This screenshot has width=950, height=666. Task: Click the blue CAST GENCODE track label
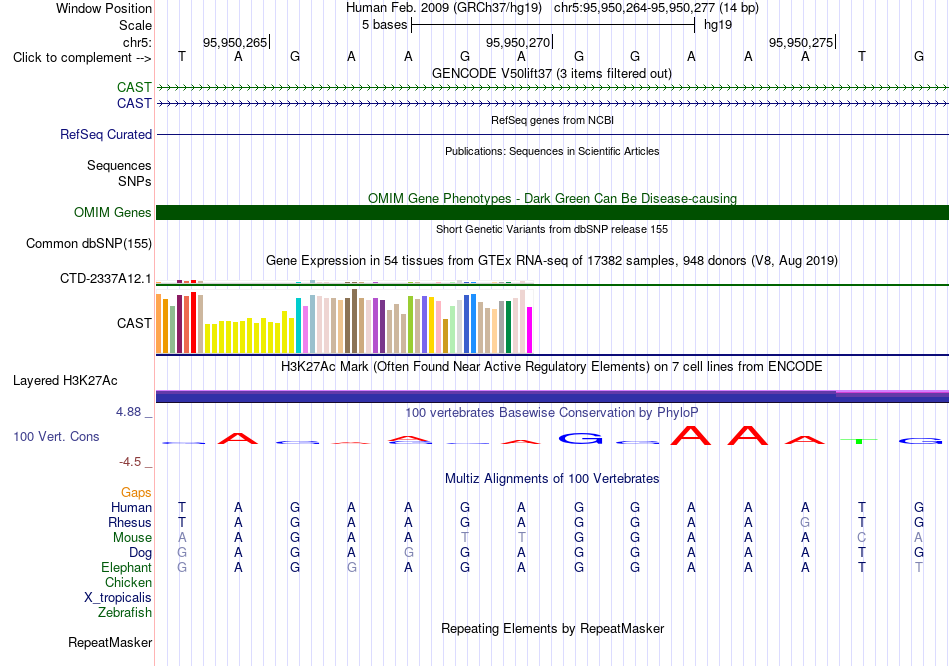134,103
